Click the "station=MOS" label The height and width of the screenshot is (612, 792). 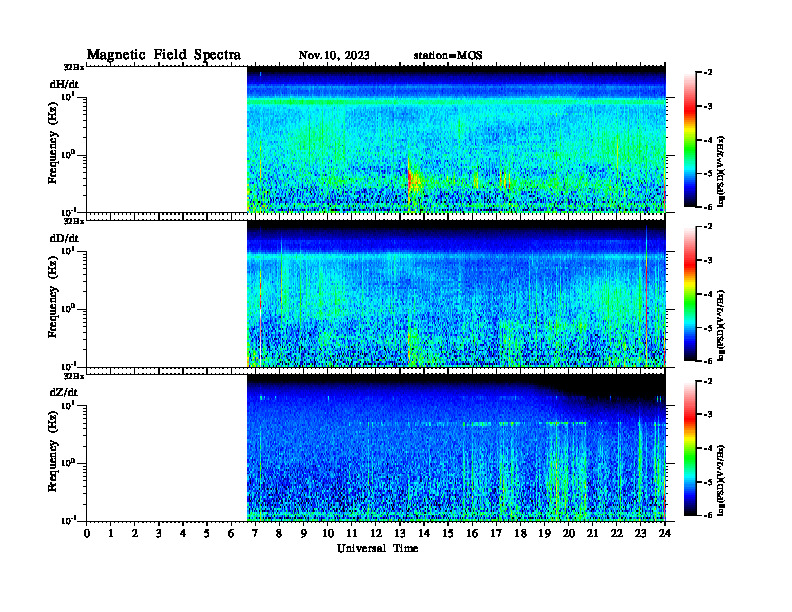click(x=448, y=56)
